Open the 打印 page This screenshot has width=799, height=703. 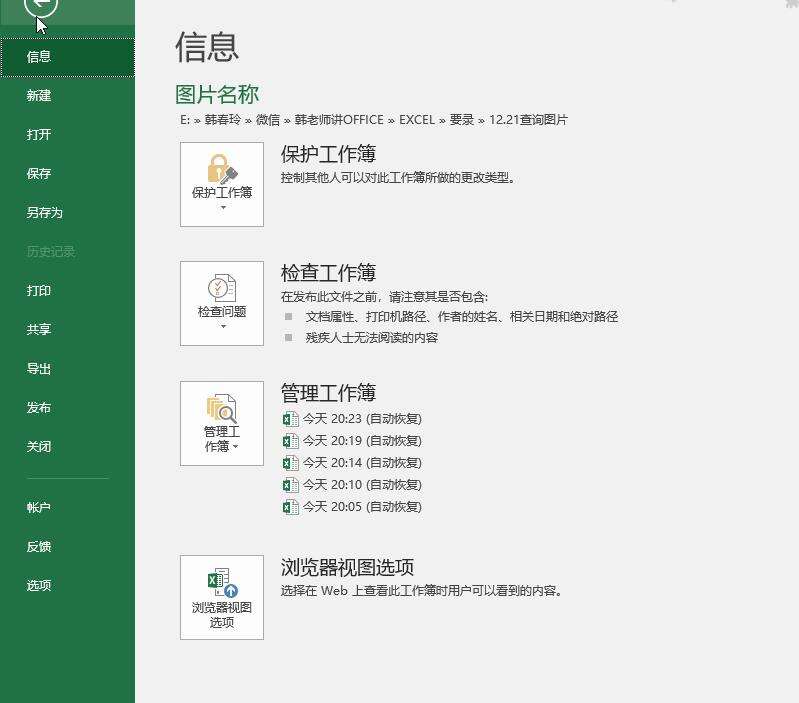click(x=39, y=290)
